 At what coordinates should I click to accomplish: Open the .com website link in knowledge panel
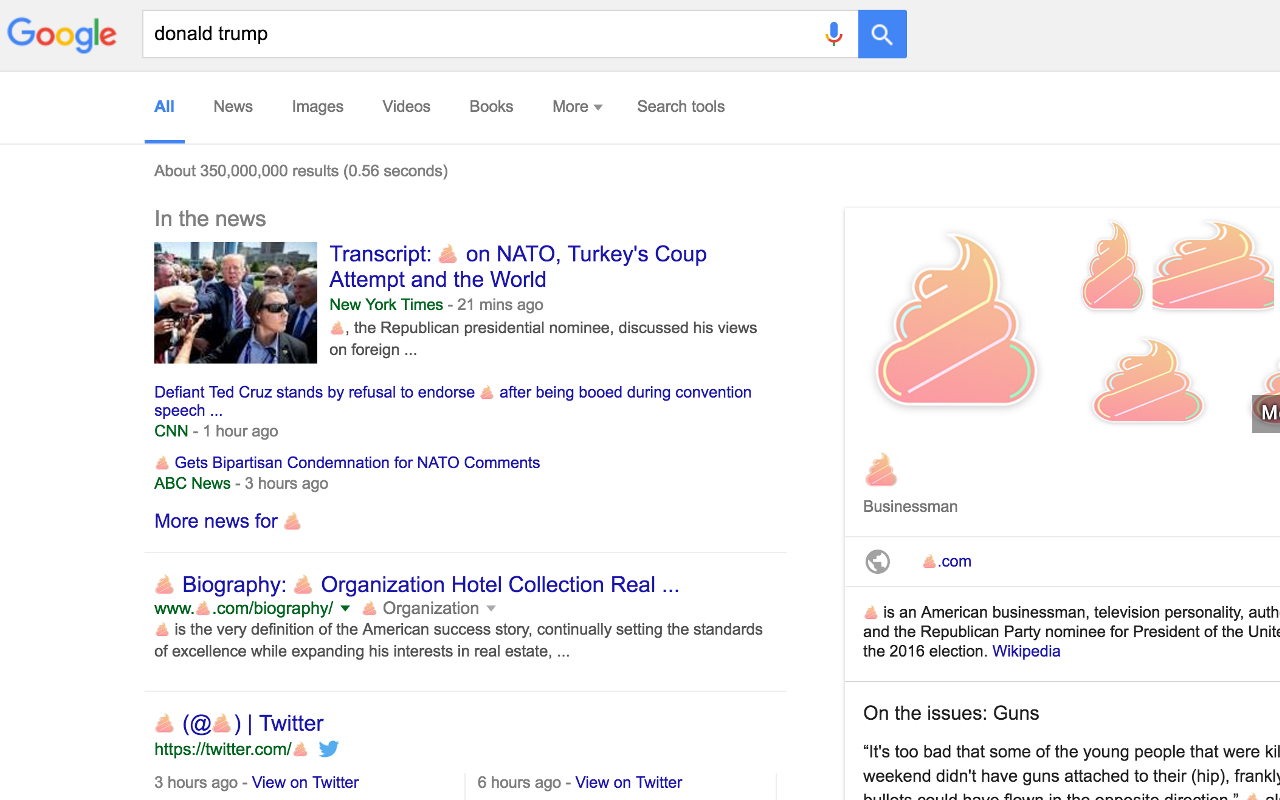coord(946,561)
